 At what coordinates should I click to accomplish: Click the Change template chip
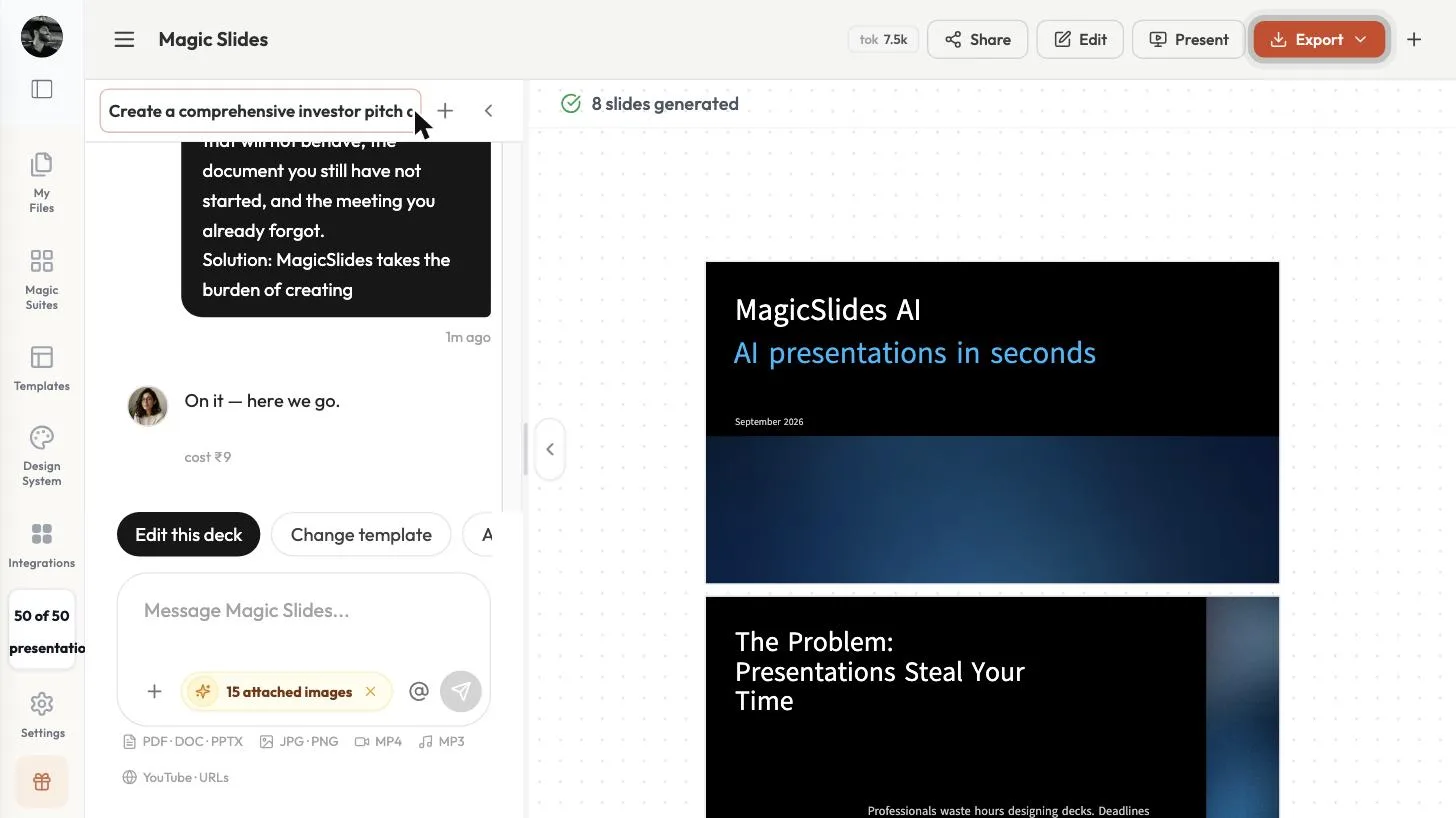click(x=361, y=534)
